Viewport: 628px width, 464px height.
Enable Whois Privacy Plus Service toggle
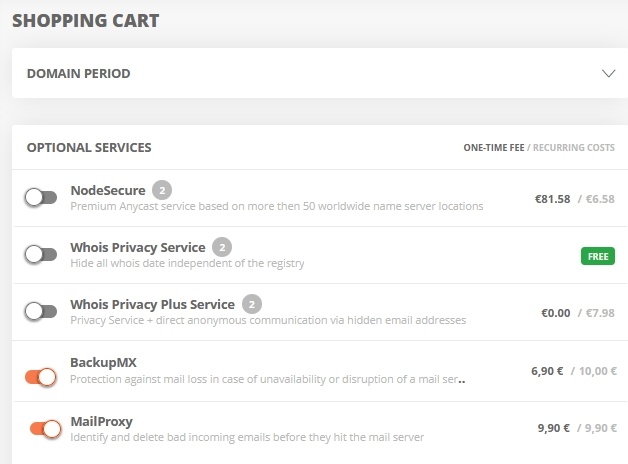click(x=41, y=311)
